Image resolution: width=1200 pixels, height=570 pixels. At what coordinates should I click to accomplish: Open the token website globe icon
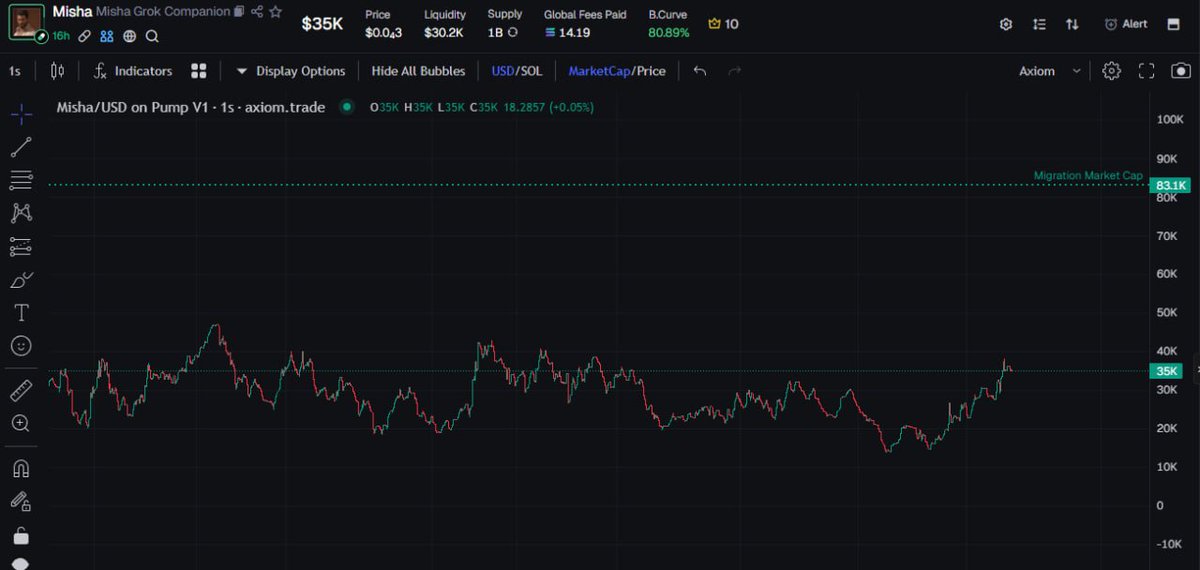[x=130, y=36]
